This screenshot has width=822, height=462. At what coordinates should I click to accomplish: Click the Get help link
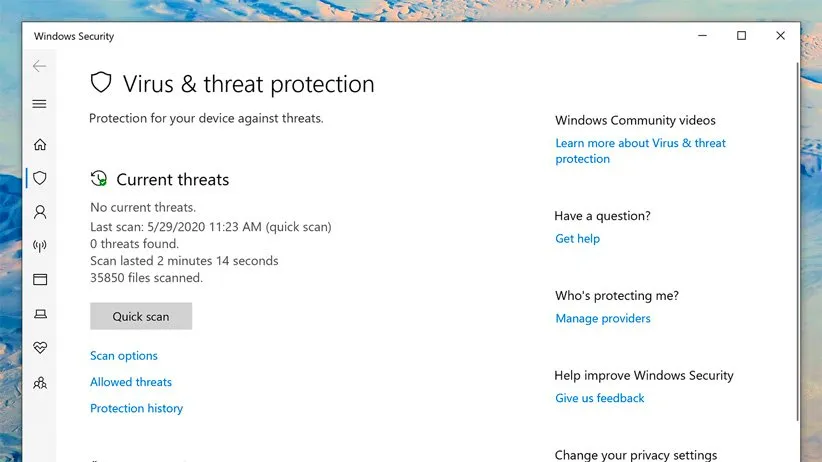(x=577, y=239)
